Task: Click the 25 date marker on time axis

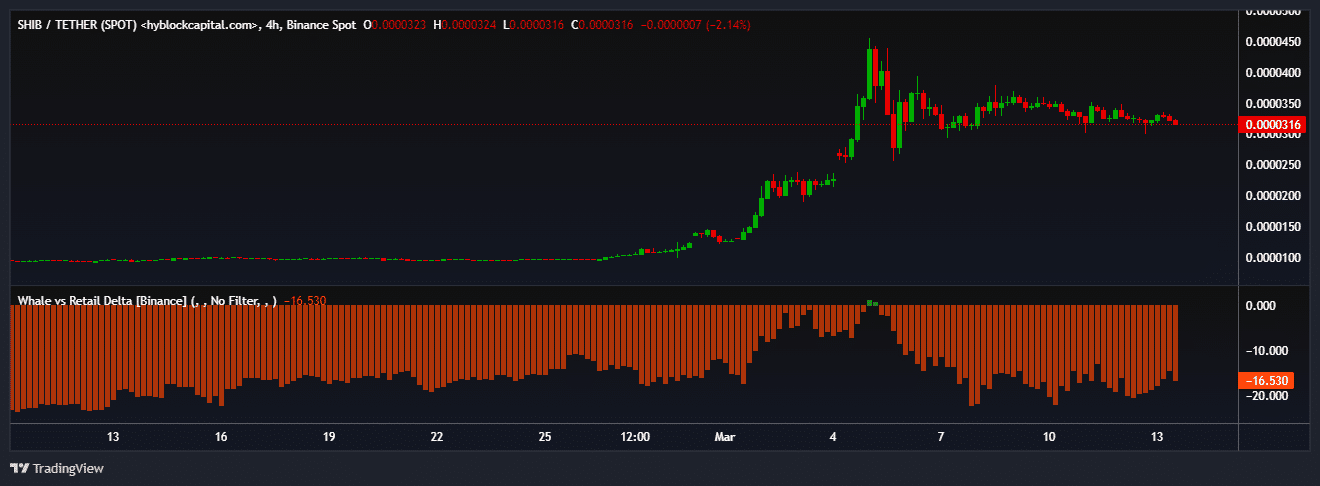Action: pos(545,437)
